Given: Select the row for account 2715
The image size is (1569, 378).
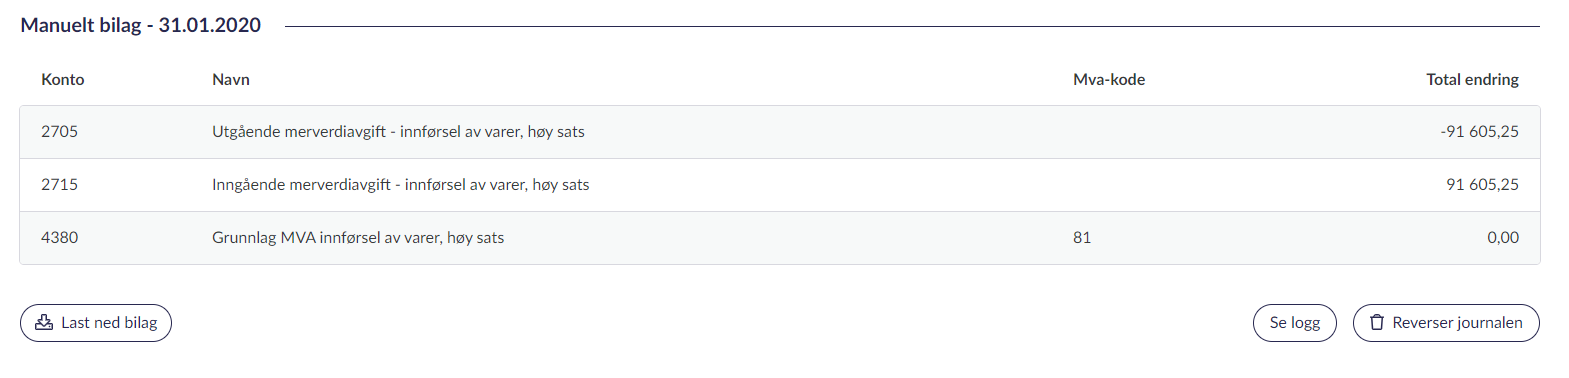Looking at the screenshot, I should pyautogui.click(x=780, y=185).
